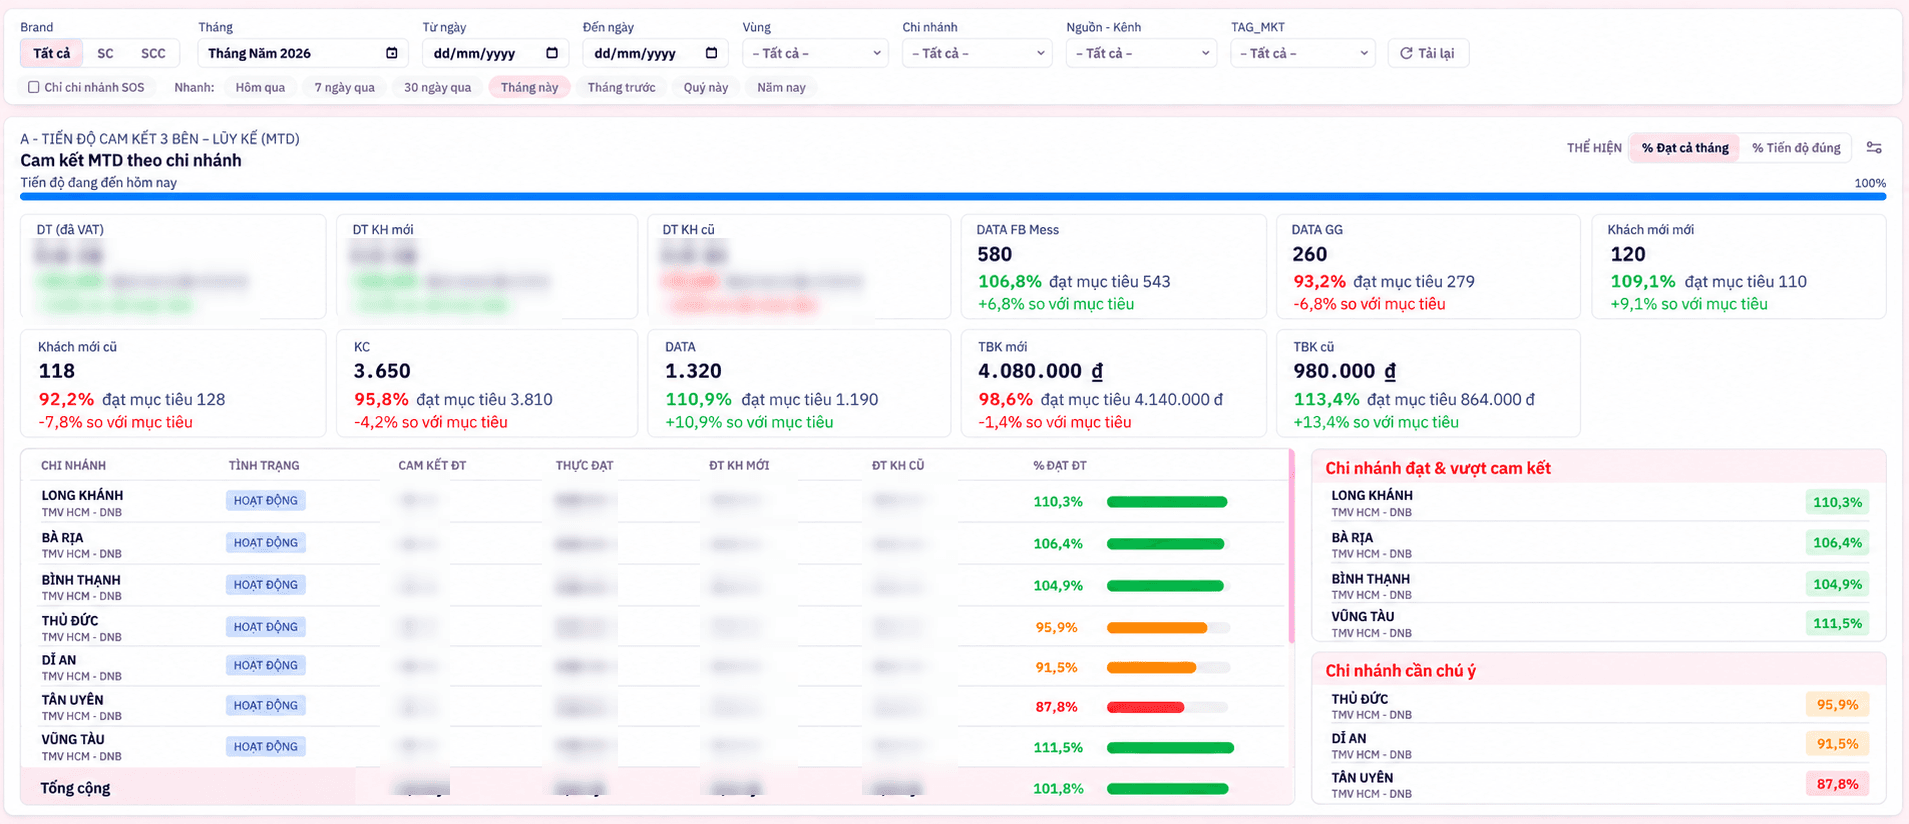Select the Năm nay quick filter
The width and height of the screenshot is (1909, 824).
[781, 87]
